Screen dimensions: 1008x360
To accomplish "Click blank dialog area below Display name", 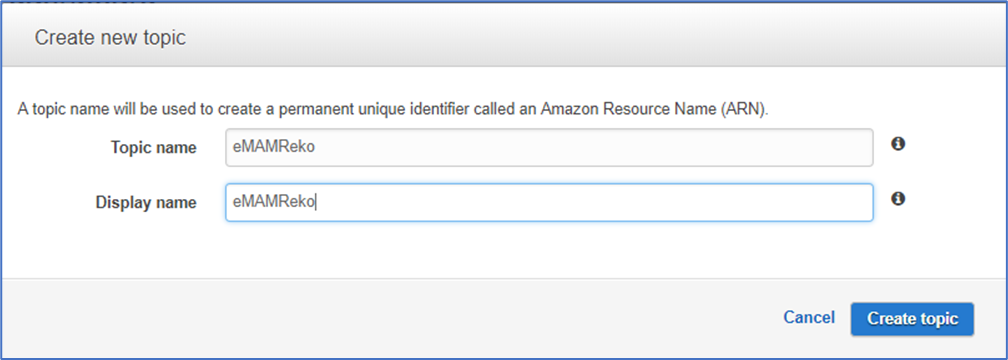I will point(501,251).
